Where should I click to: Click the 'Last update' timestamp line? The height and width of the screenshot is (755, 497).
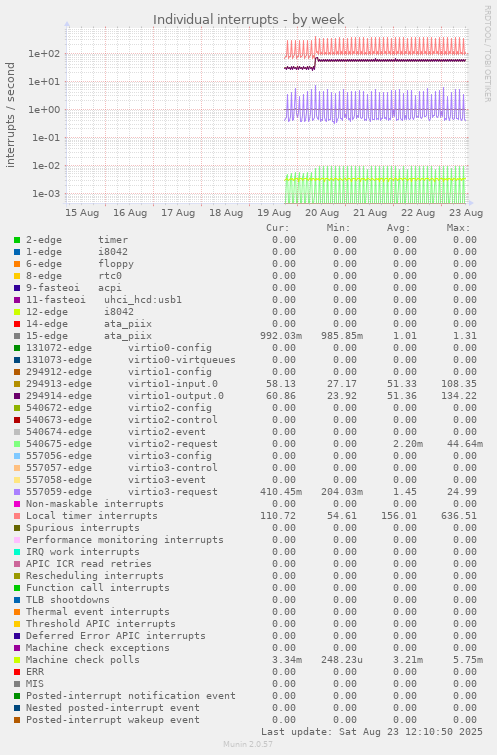tap(371, 732)
